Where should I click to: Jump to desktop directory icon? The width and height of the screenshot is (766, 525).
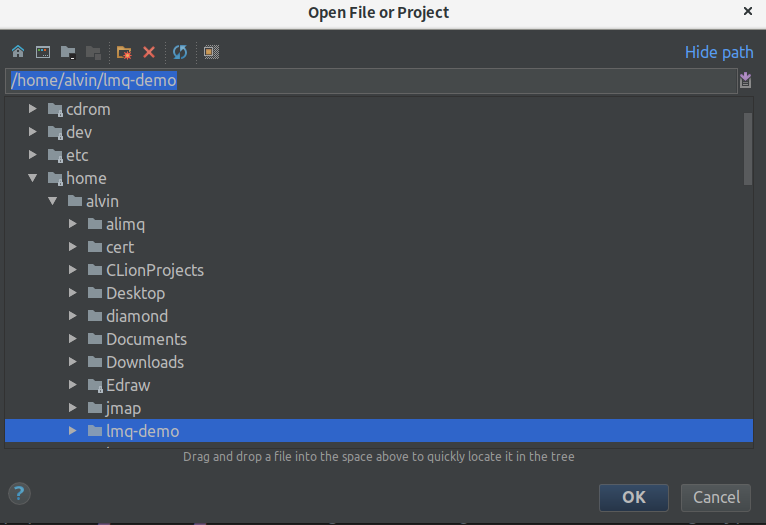[x=43, y=52]
